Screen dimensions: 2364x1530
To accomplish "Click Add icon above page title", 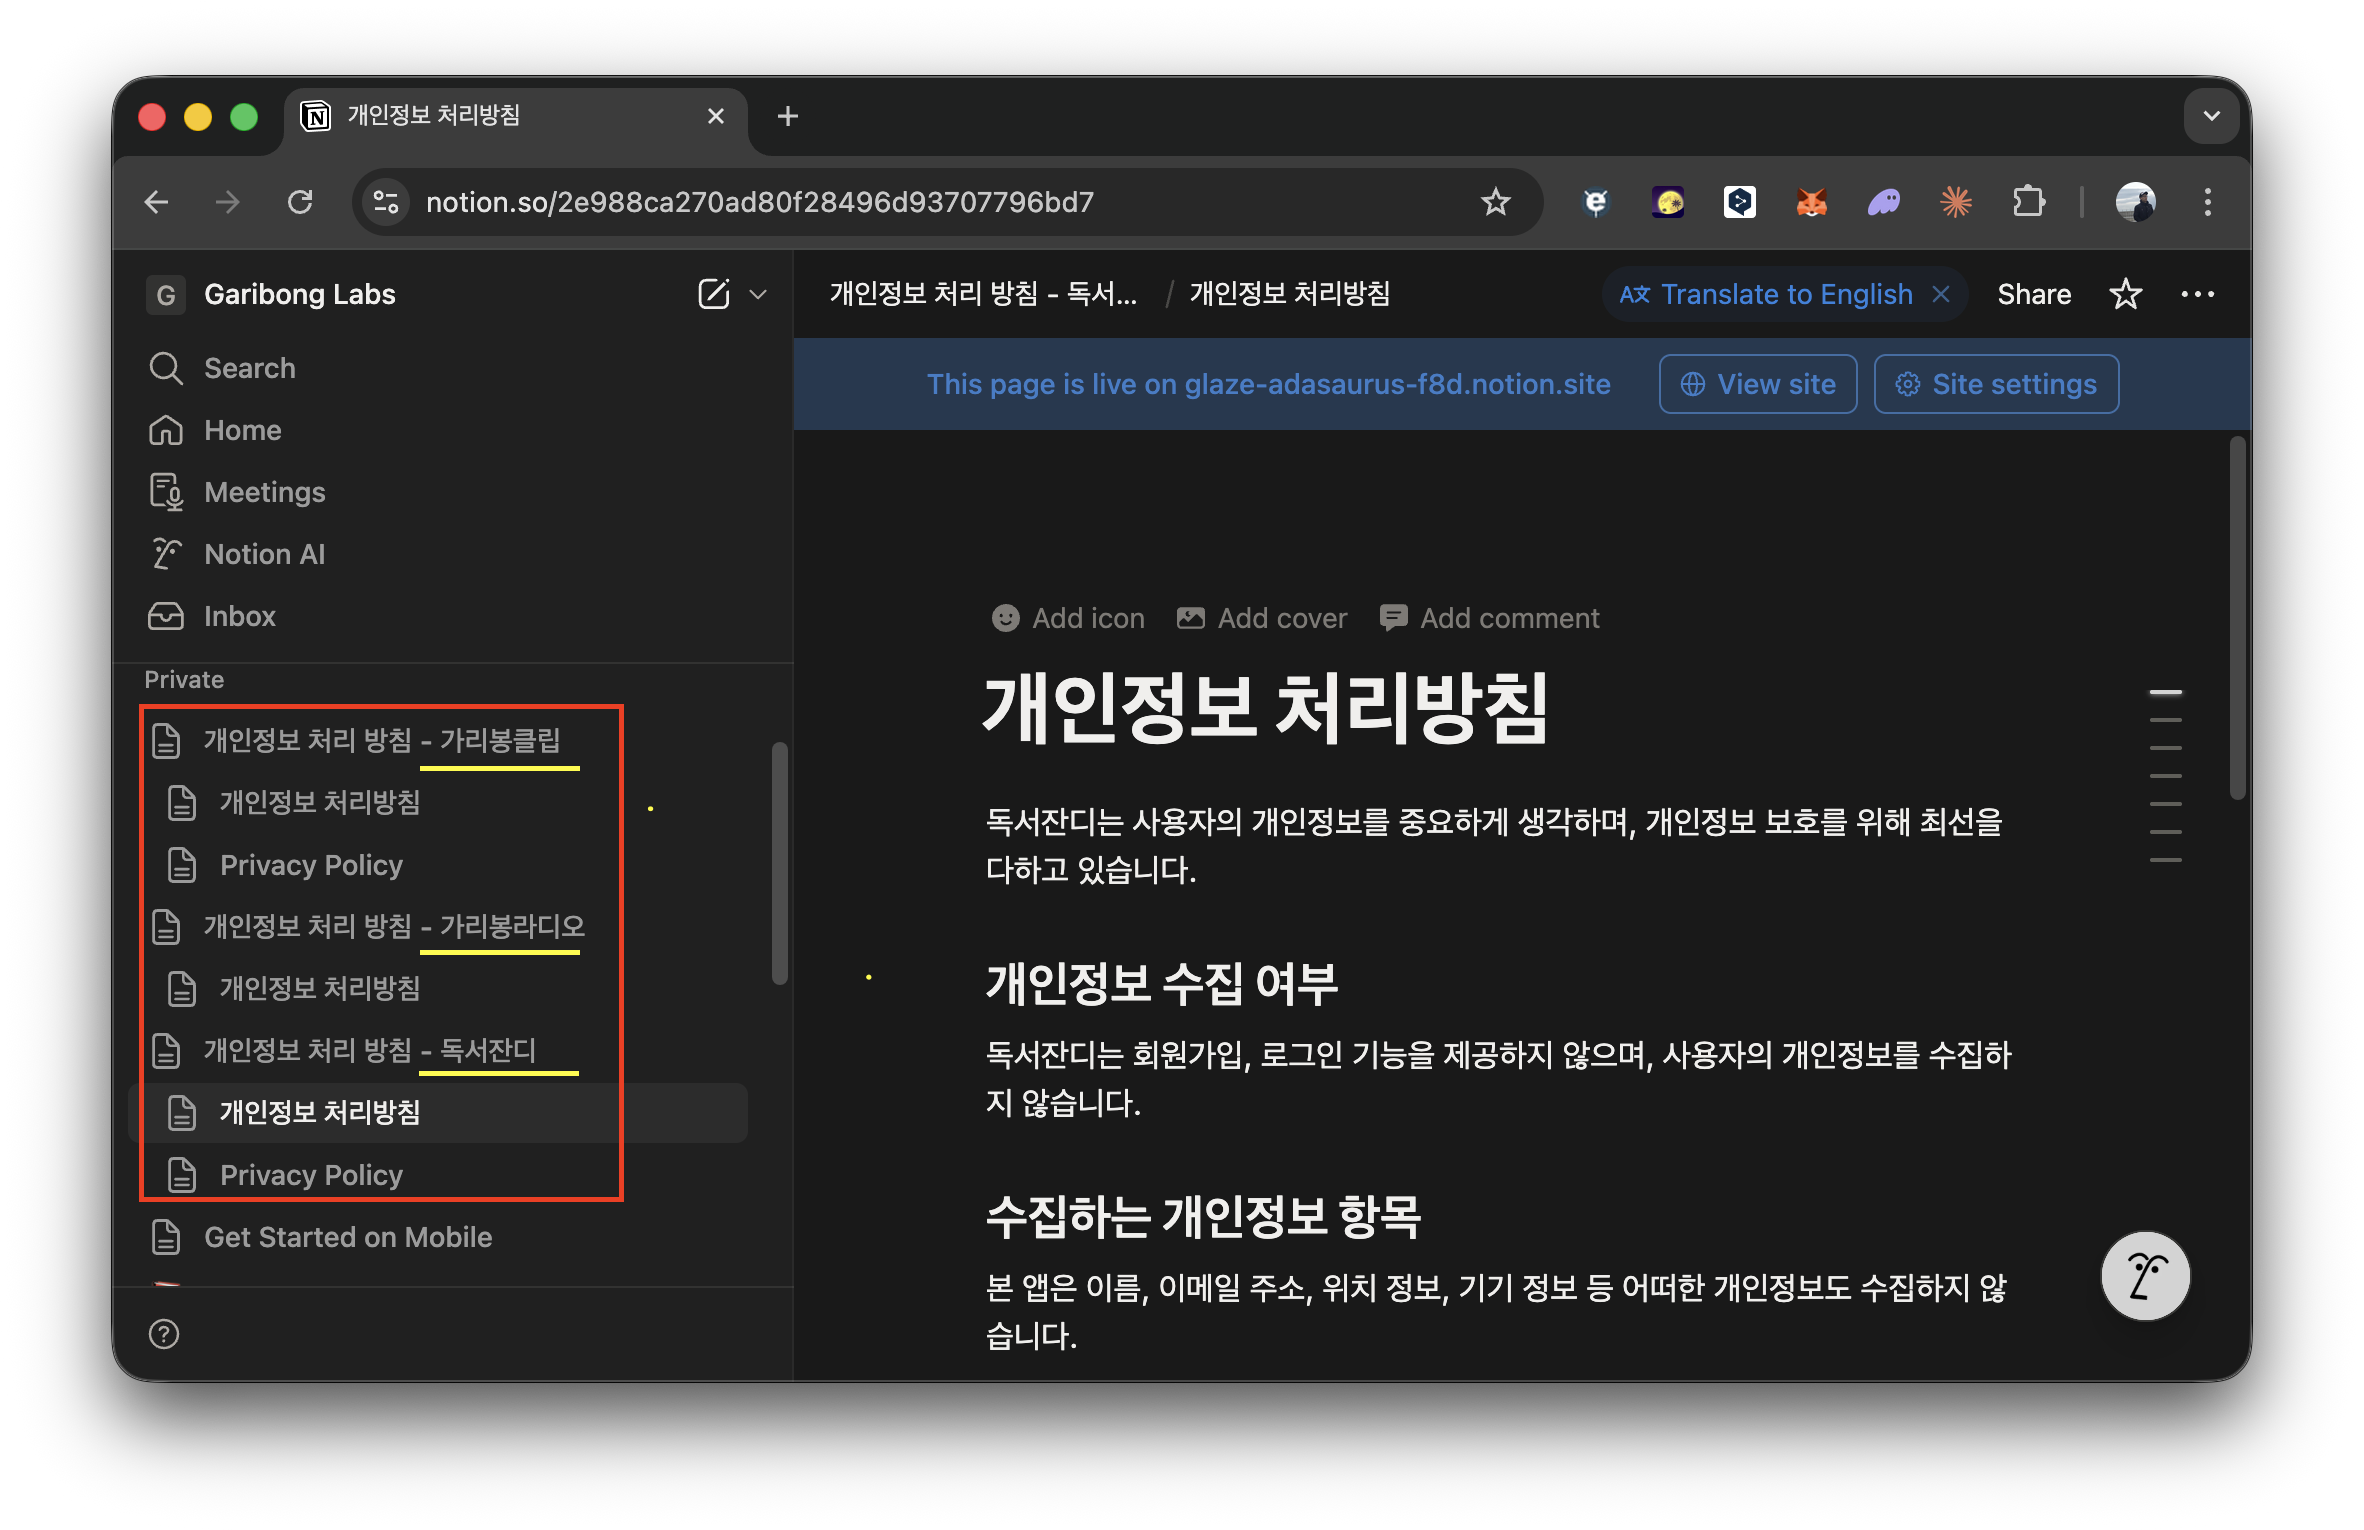I will click(1068, 618).
